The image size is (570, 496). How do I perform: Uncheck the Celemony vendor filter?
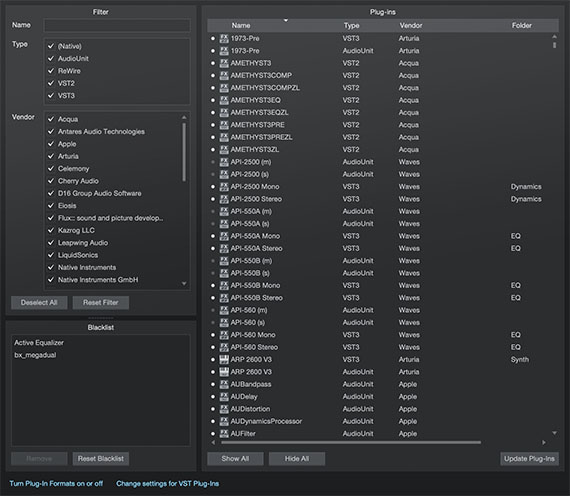[51, 169]
